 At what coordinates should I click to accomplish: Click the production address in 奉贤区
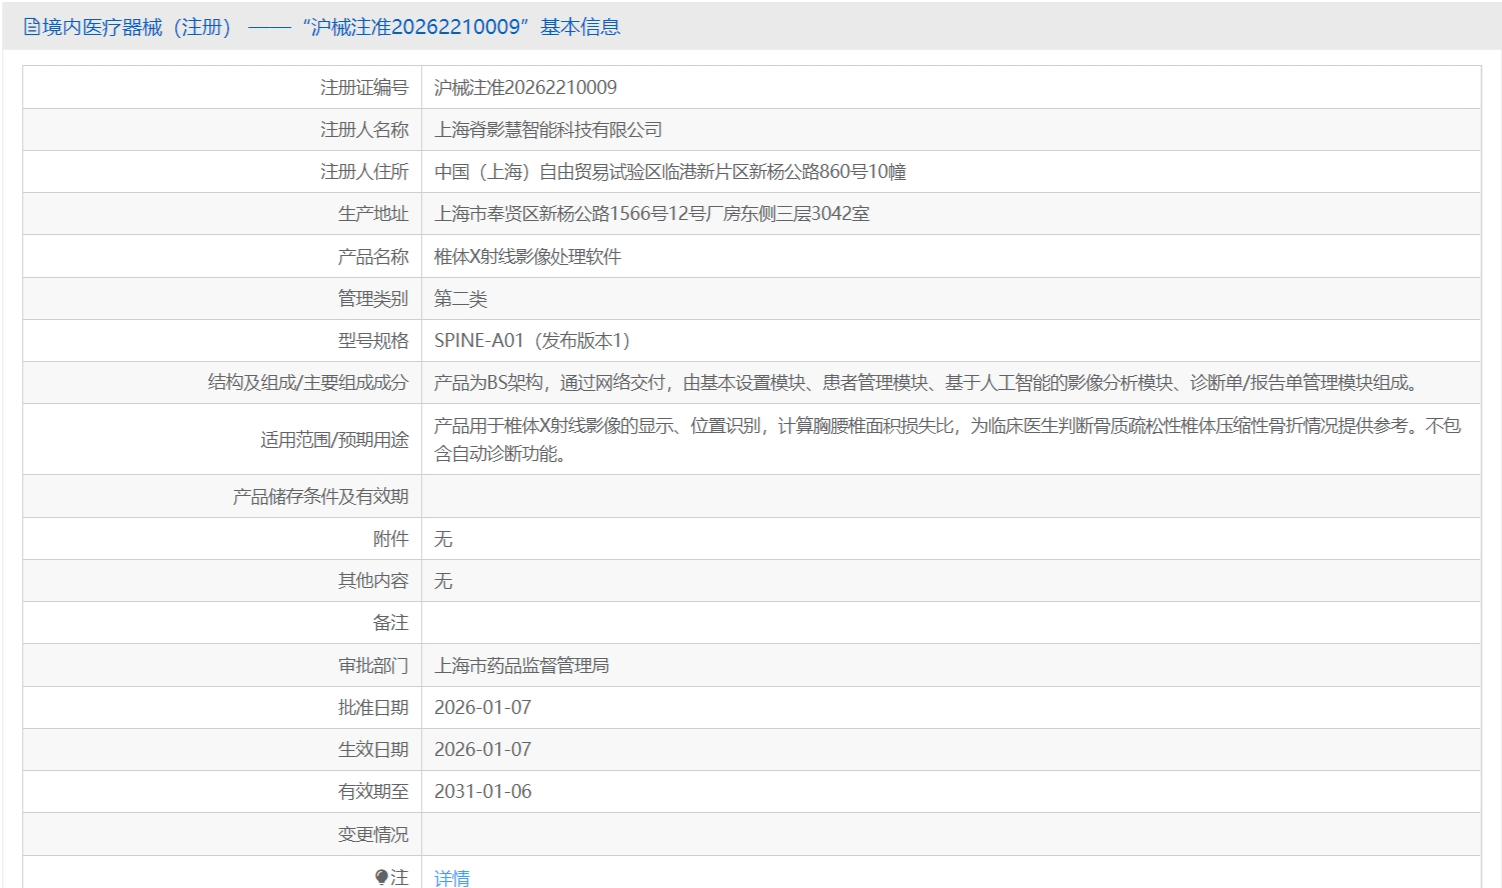651,214
